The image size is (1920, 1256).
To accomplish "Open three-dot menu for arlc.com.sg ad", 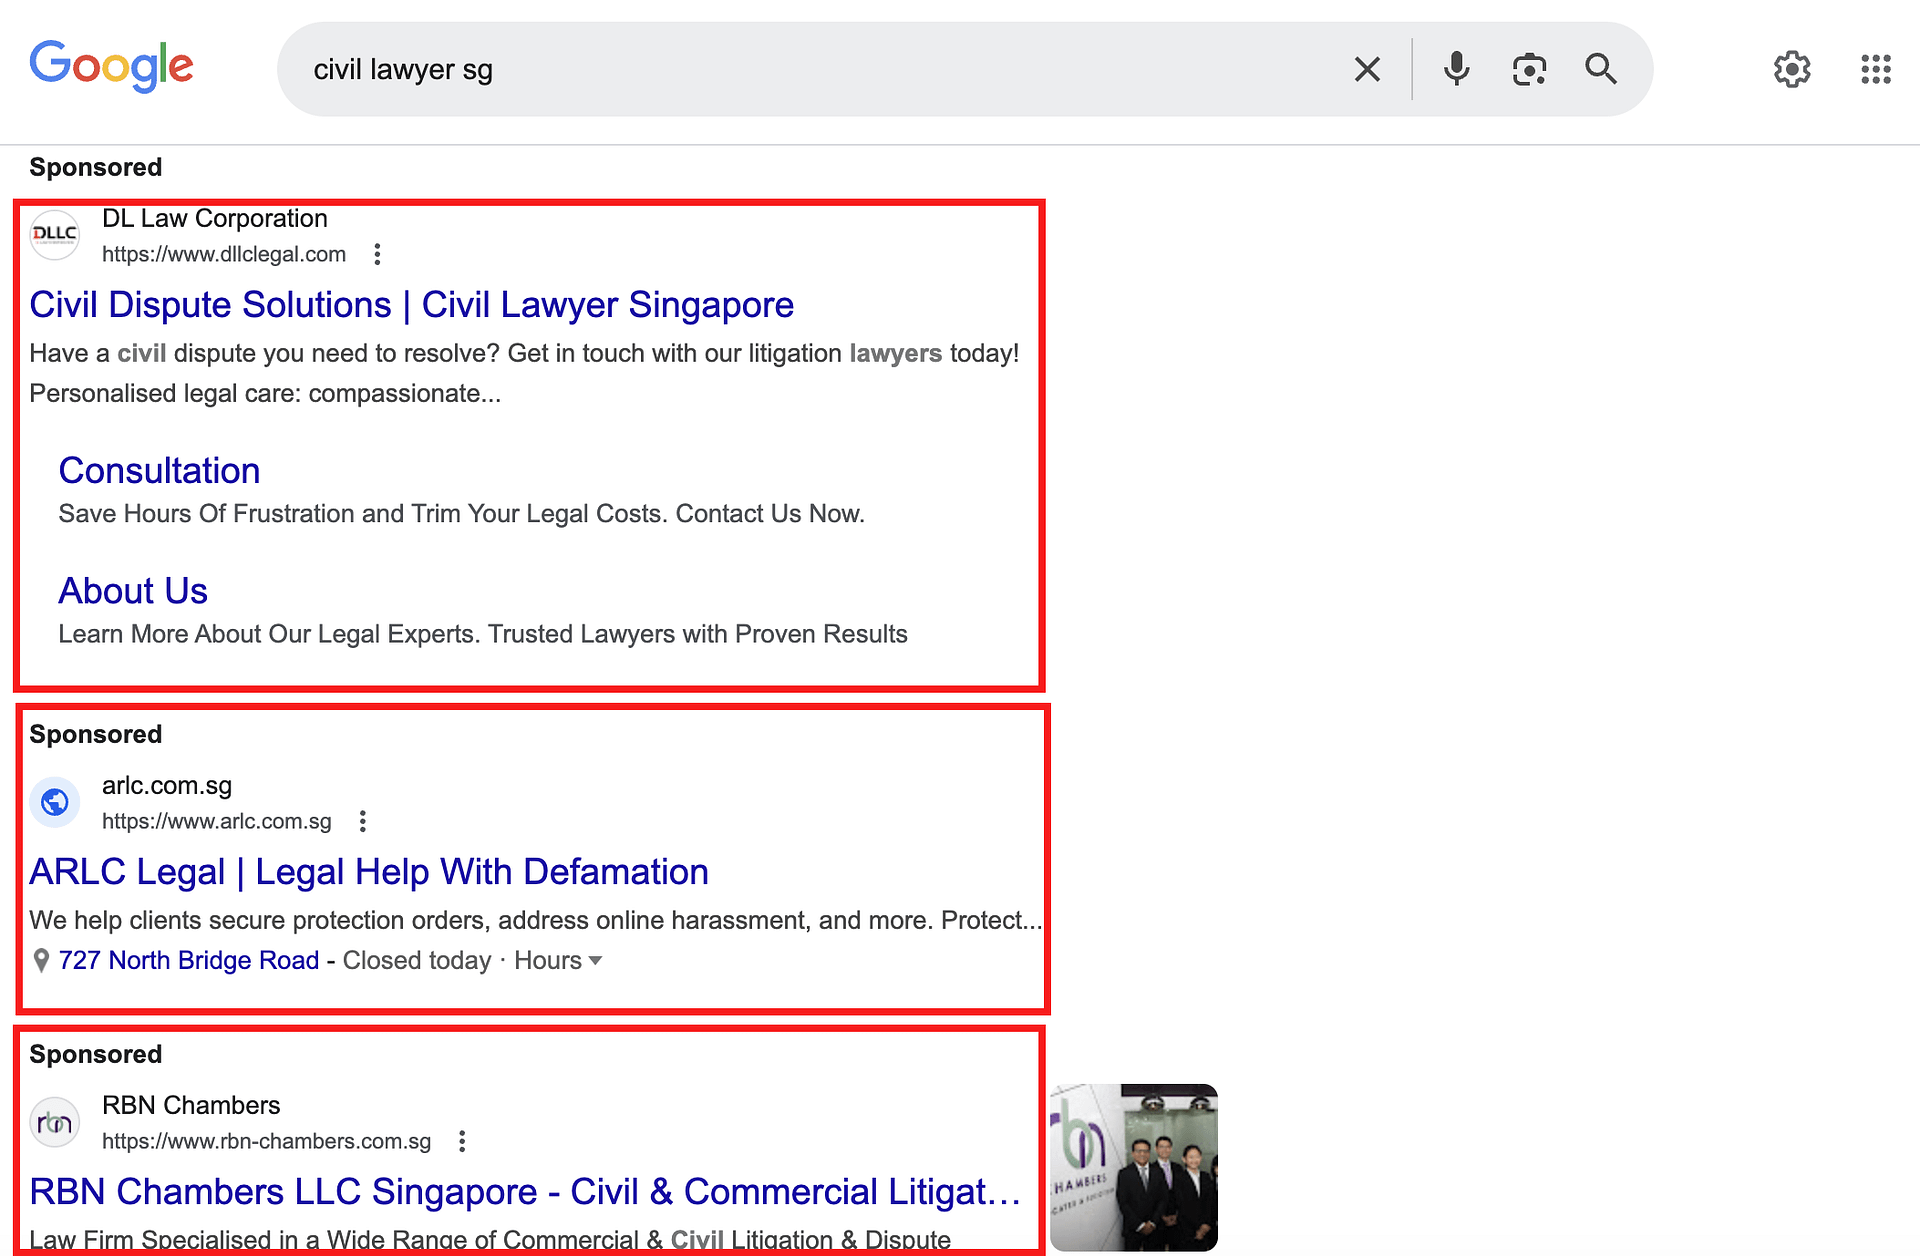I will pyautogui.click(x=363, y=821).
